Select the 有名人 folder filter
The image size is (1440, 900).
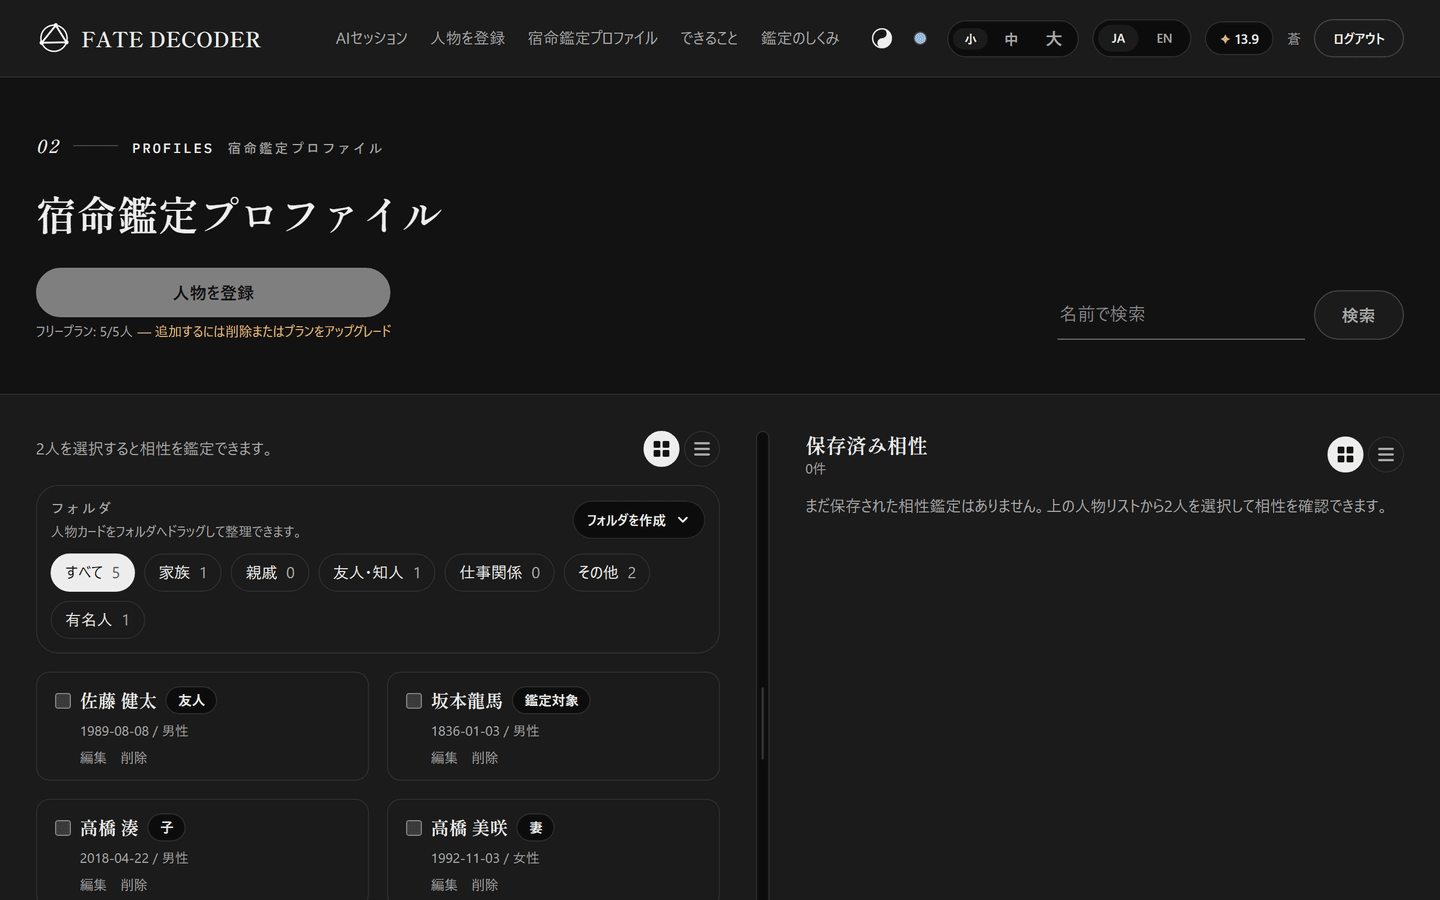click(x=98, y=620)
